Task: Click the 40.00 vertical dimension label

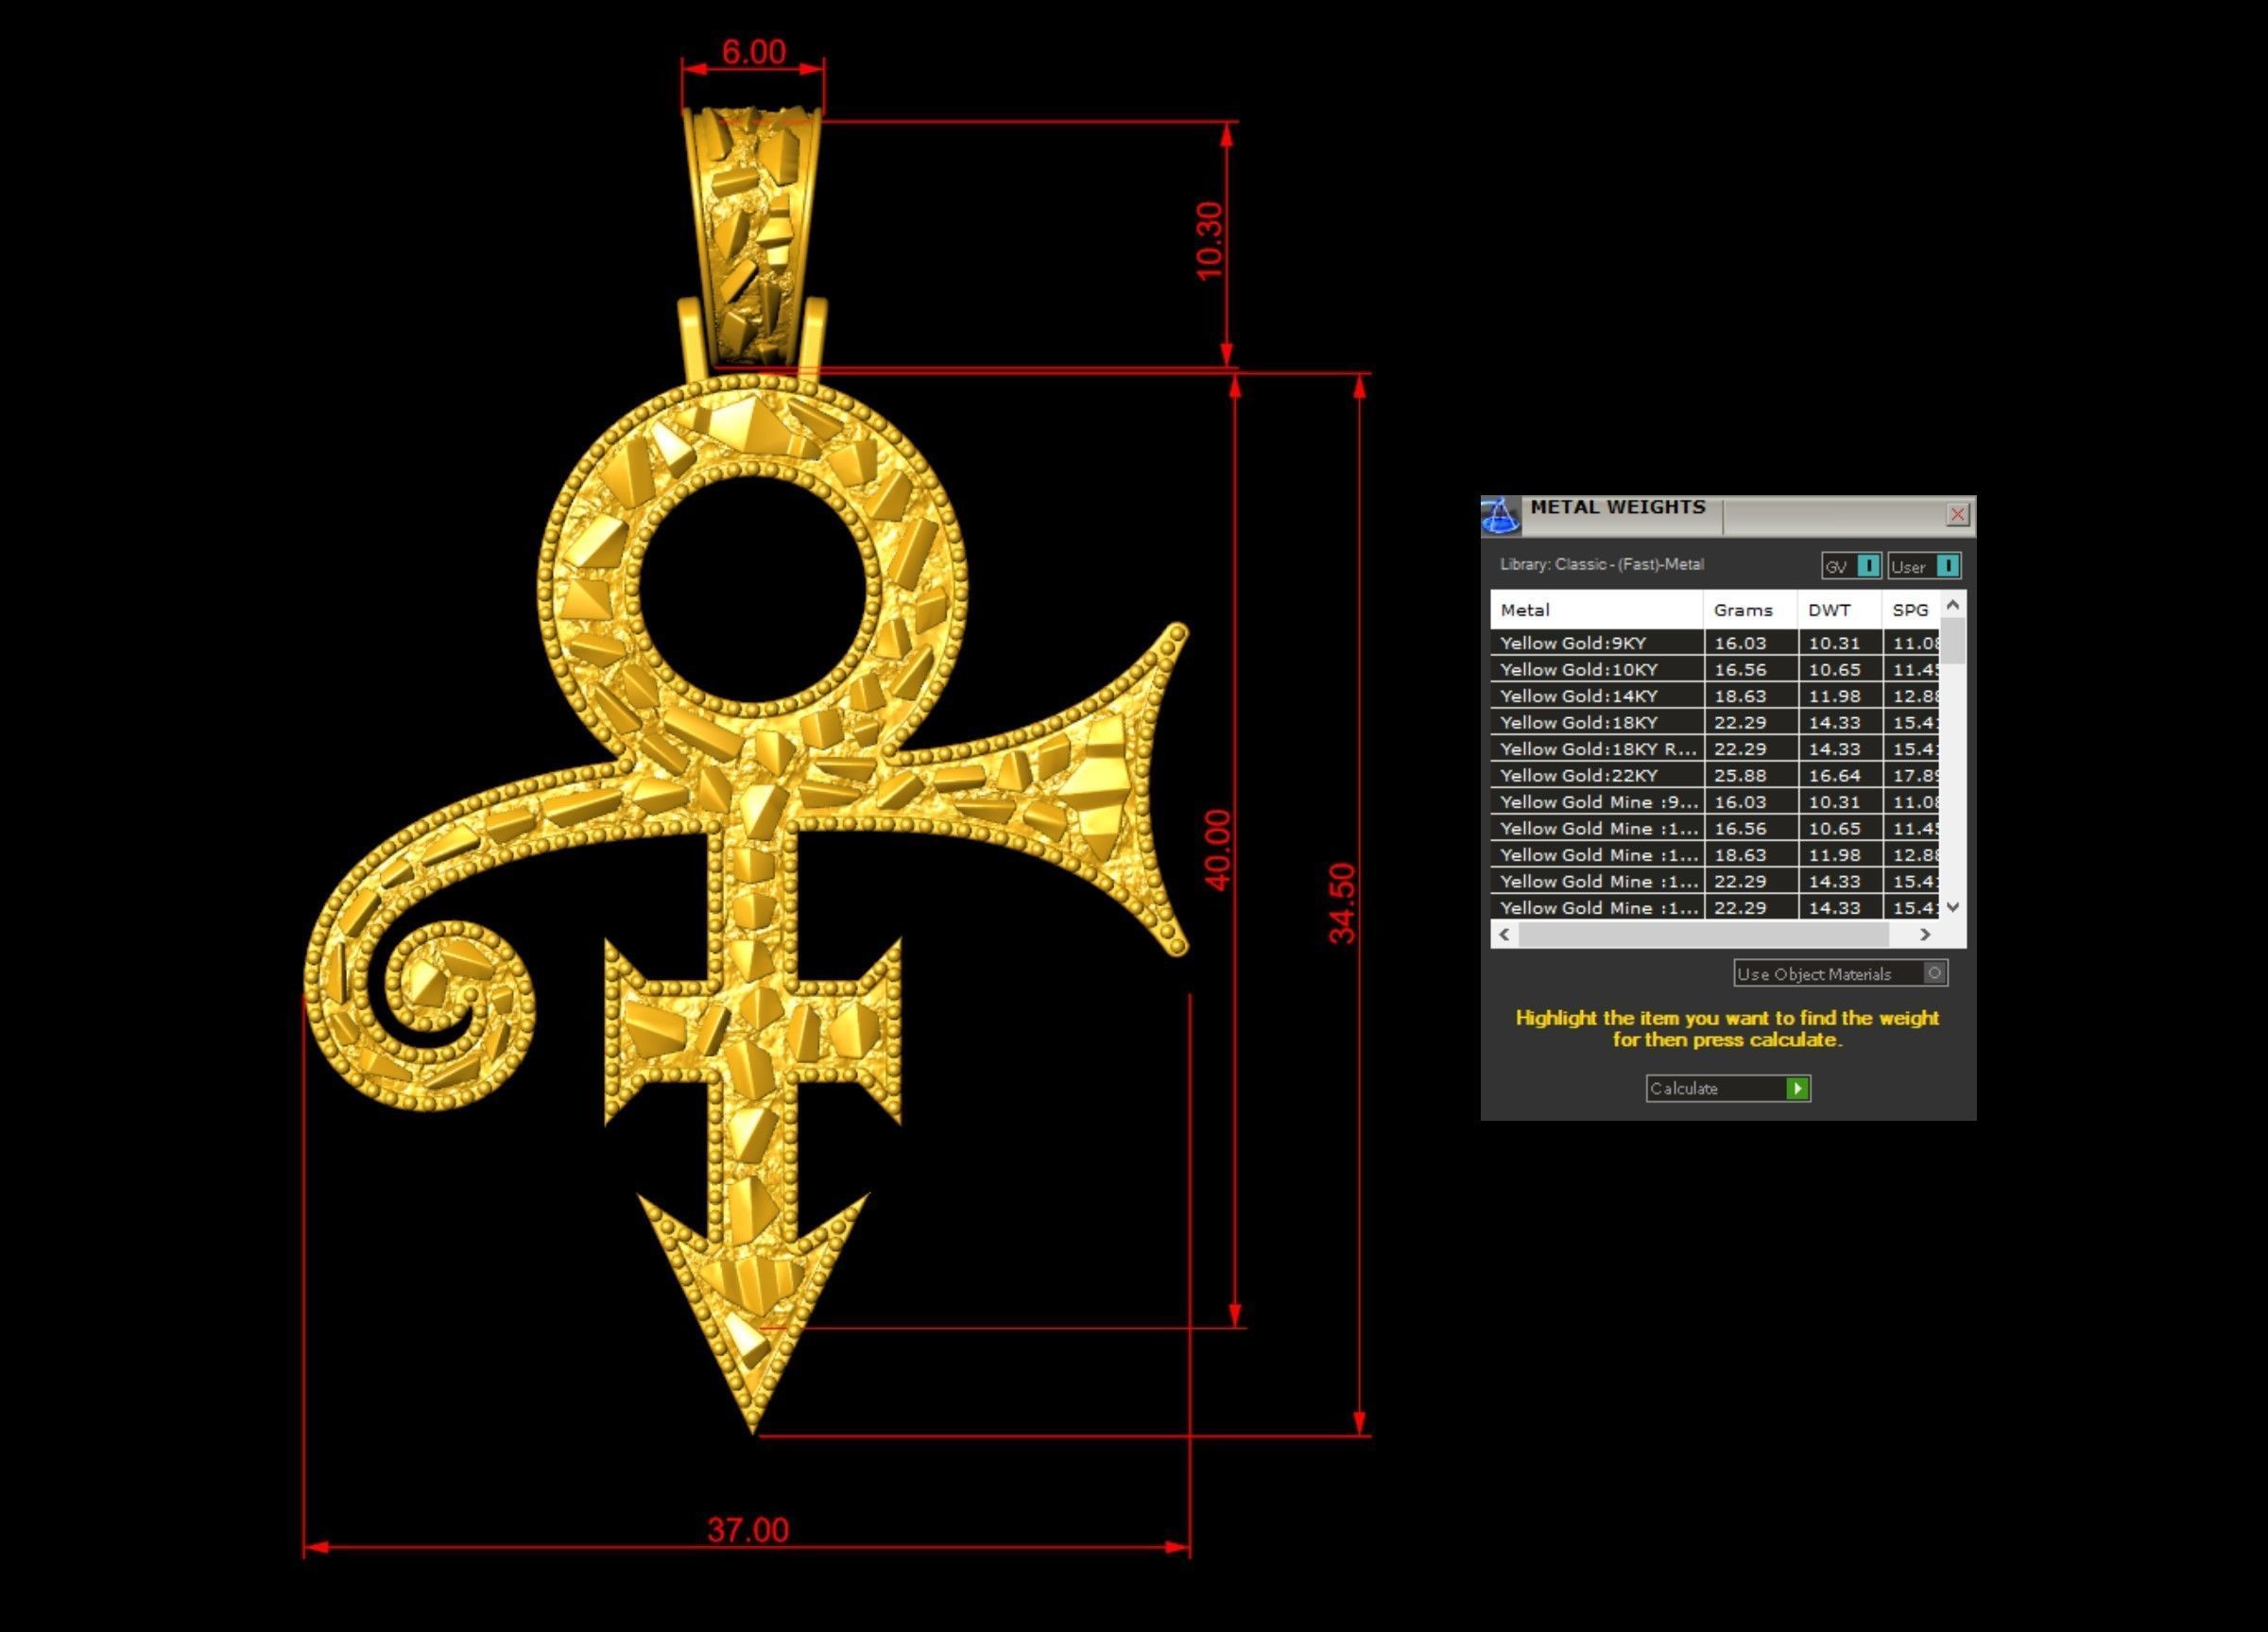Action: coord(1217,850)
